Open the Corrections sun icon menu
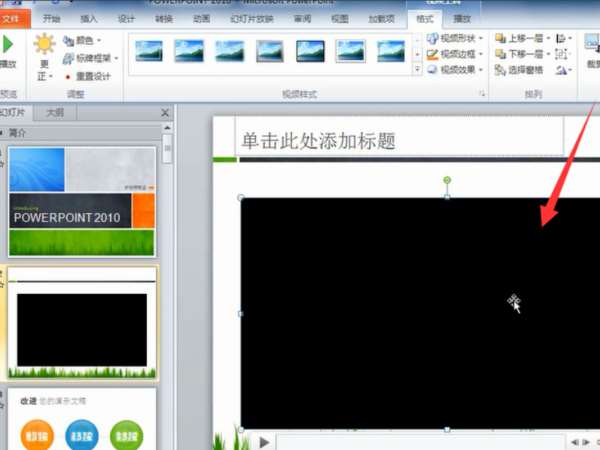Screen dimensions: 600x450 tap(44, 57)
